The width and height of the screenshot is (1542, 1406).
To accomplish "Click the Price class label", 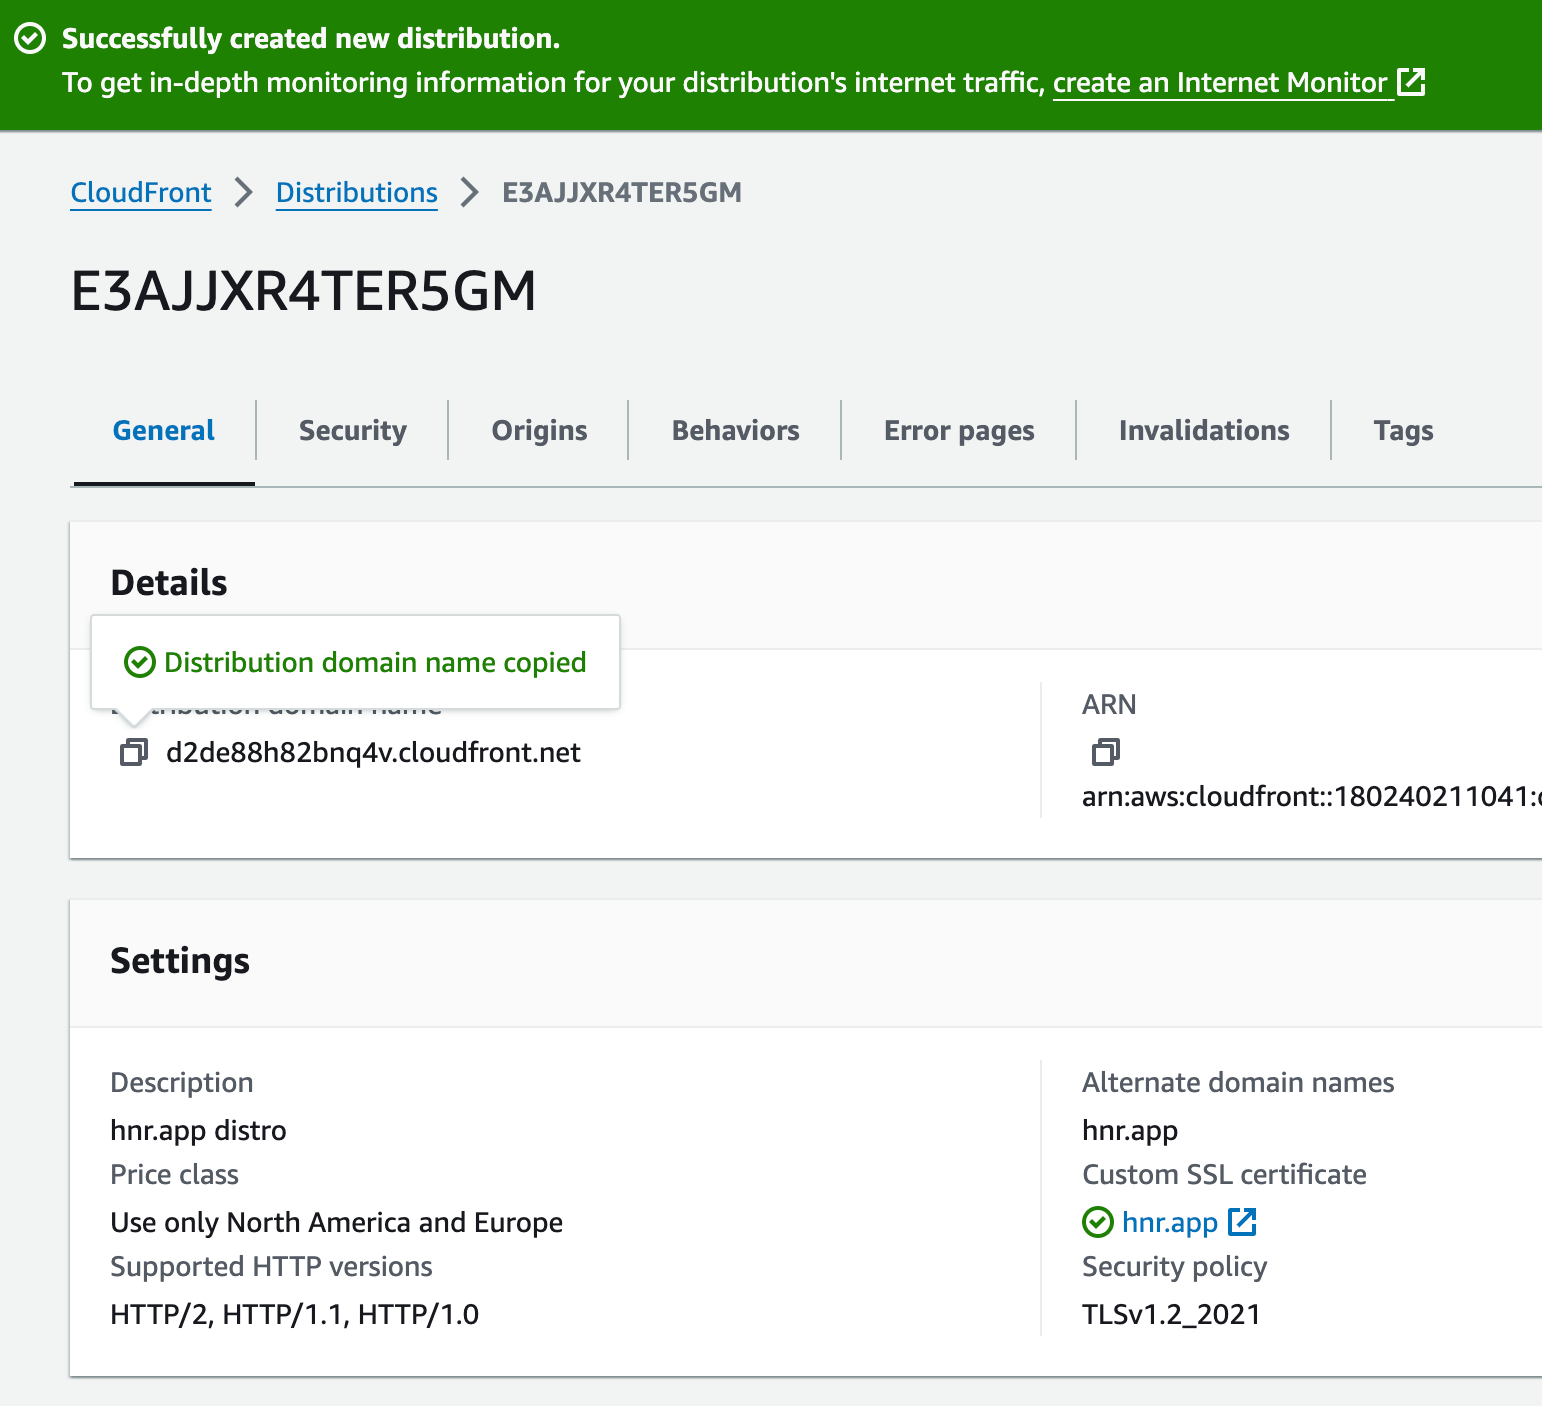I will pyautogui.click(x=174, y=1174).
